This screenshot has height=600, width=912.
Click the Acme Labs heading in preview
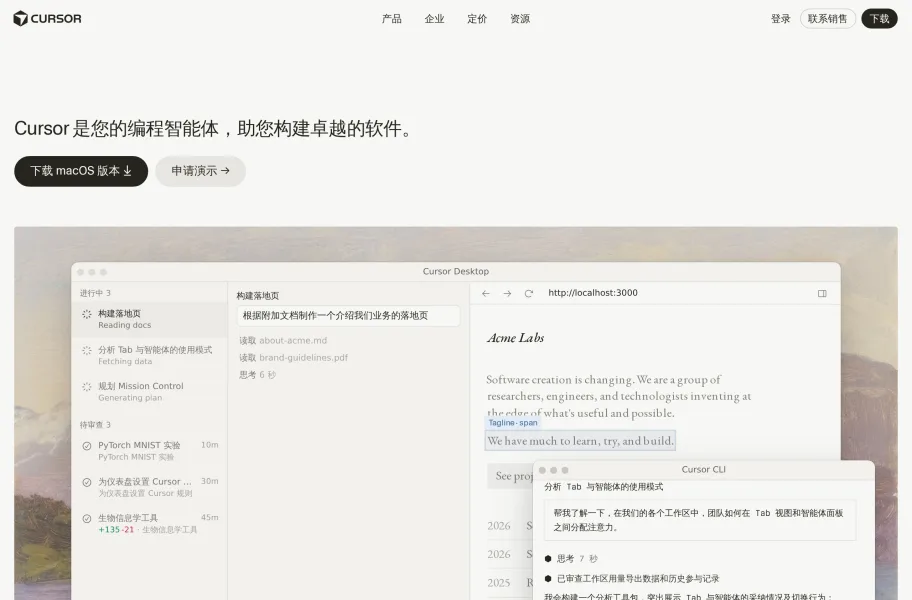point(516,338)
